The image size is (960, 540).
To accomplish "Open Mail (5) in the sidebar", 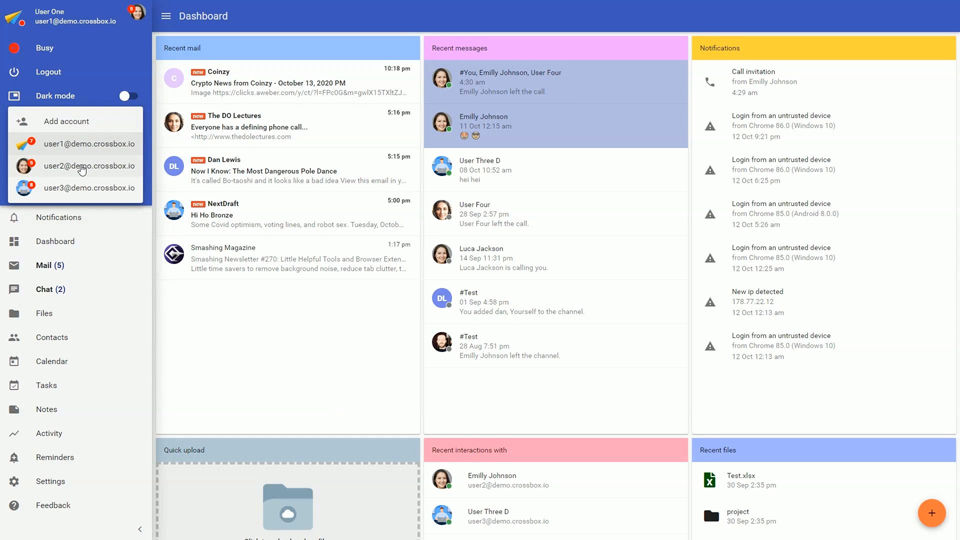I will coord(49,265).
